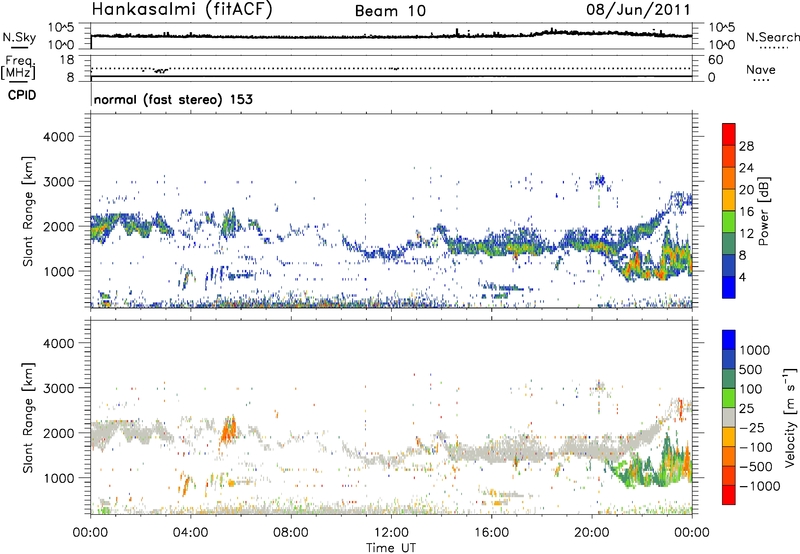Click the '1000' range tick of the power panel
The height and width of the screenshot is (554, 800).
click(58, 271)
